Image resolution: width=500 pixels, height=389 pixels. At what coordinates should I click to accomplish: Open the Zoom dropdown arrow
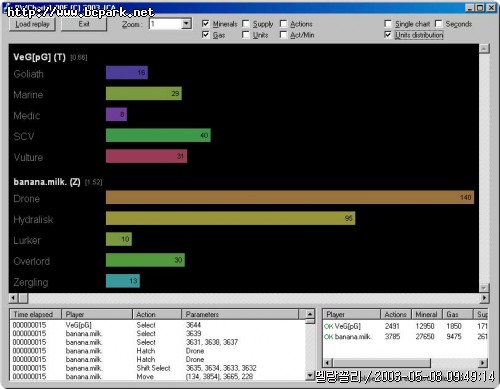tap(187, 24)
